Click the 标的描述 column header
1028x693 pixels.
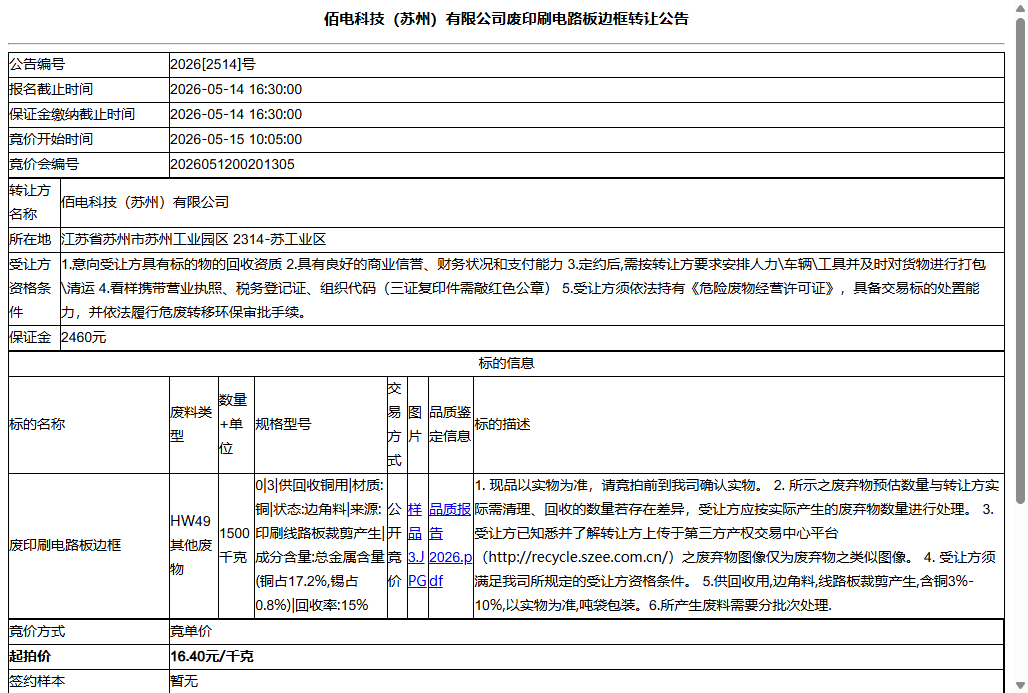click(x=739, y=424)
